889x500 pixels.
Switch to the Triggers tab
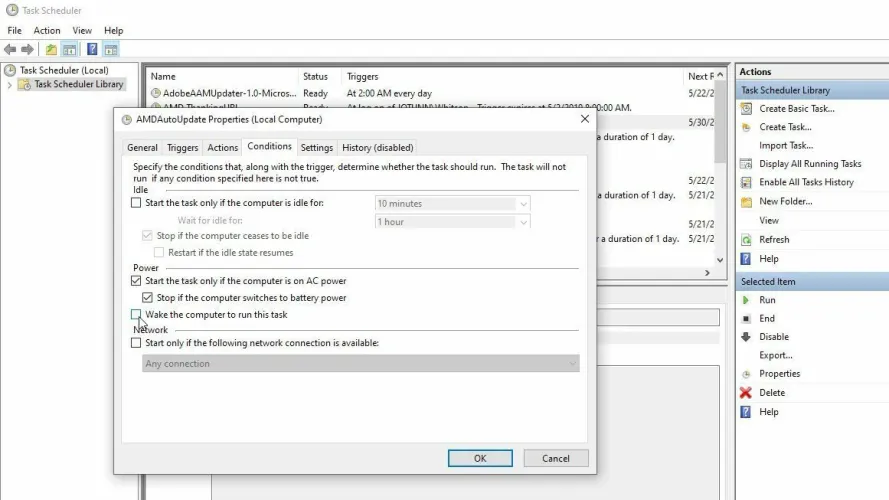click(182, 148)
